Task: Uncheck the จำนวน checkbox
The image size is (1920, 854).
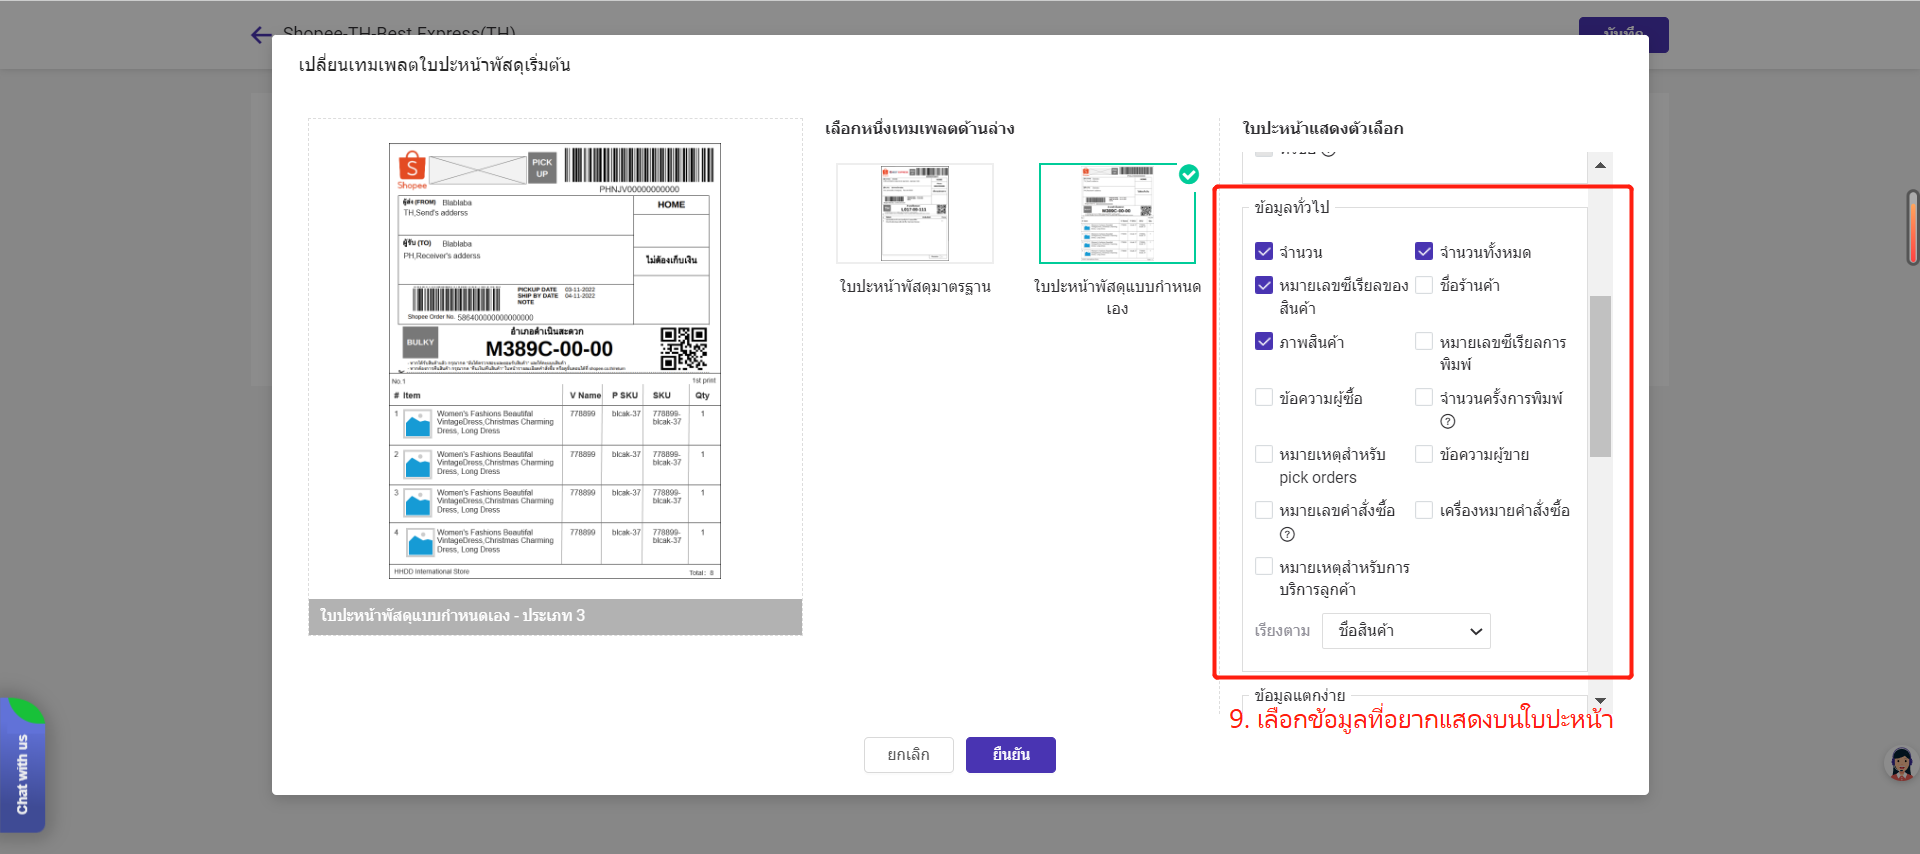Action: point(1264,252)
